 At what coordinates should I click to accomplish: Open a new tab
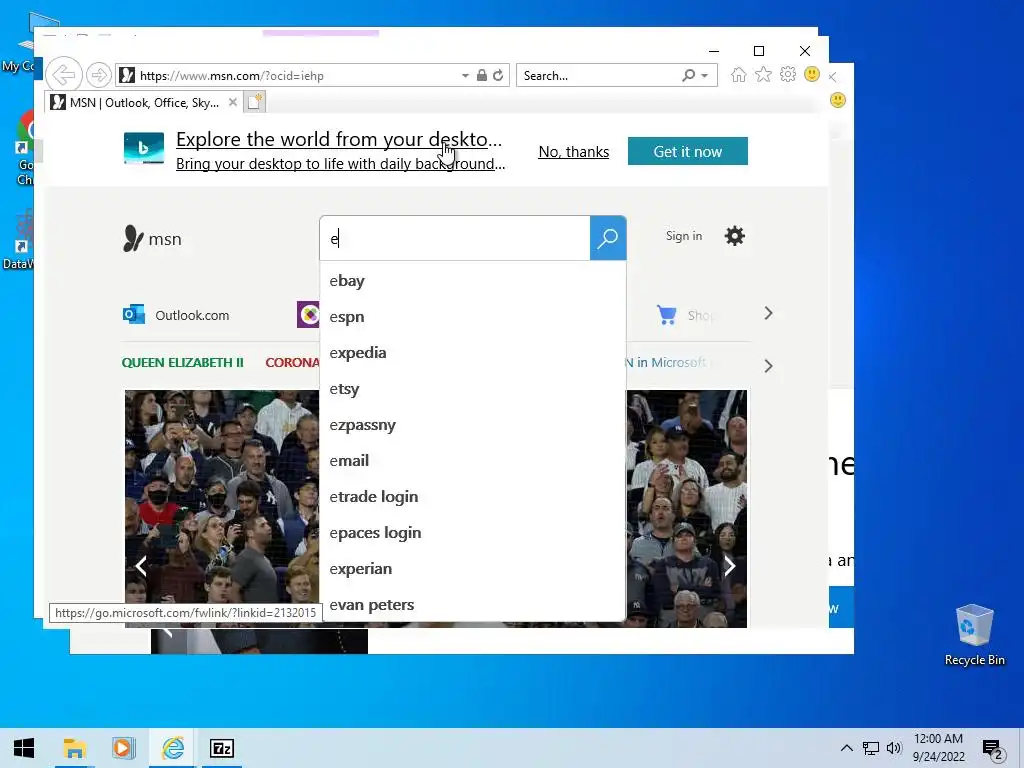tap(255, 102)
